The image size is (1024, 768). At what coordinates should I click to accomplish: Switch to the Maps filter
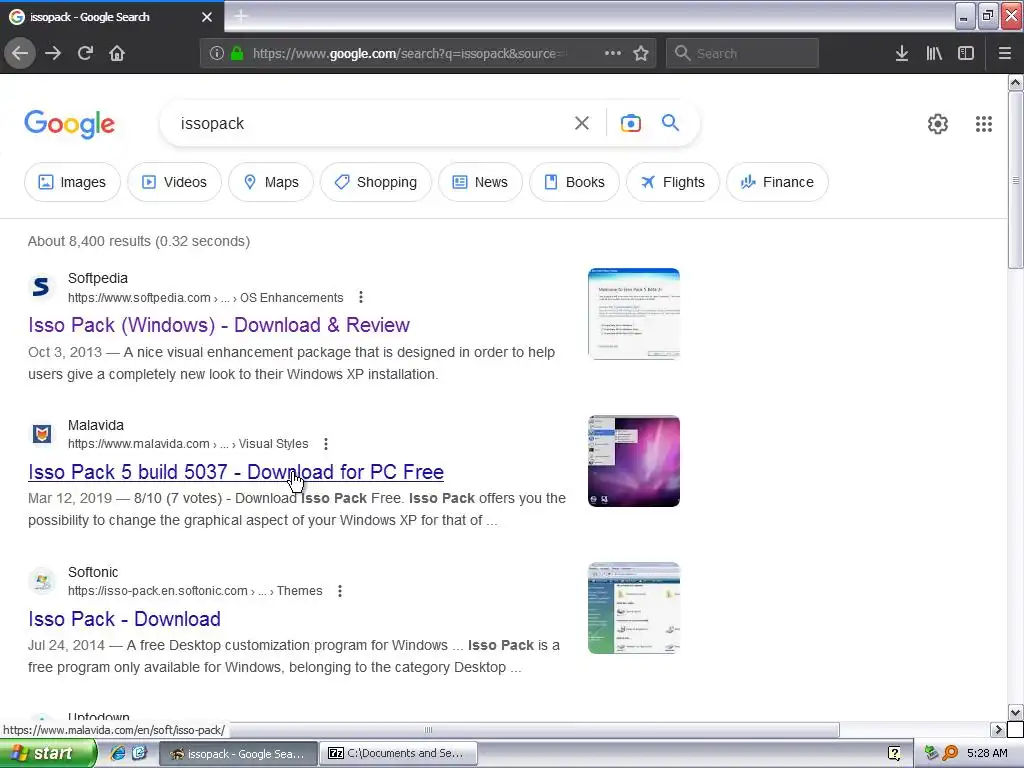click(271, 182)
